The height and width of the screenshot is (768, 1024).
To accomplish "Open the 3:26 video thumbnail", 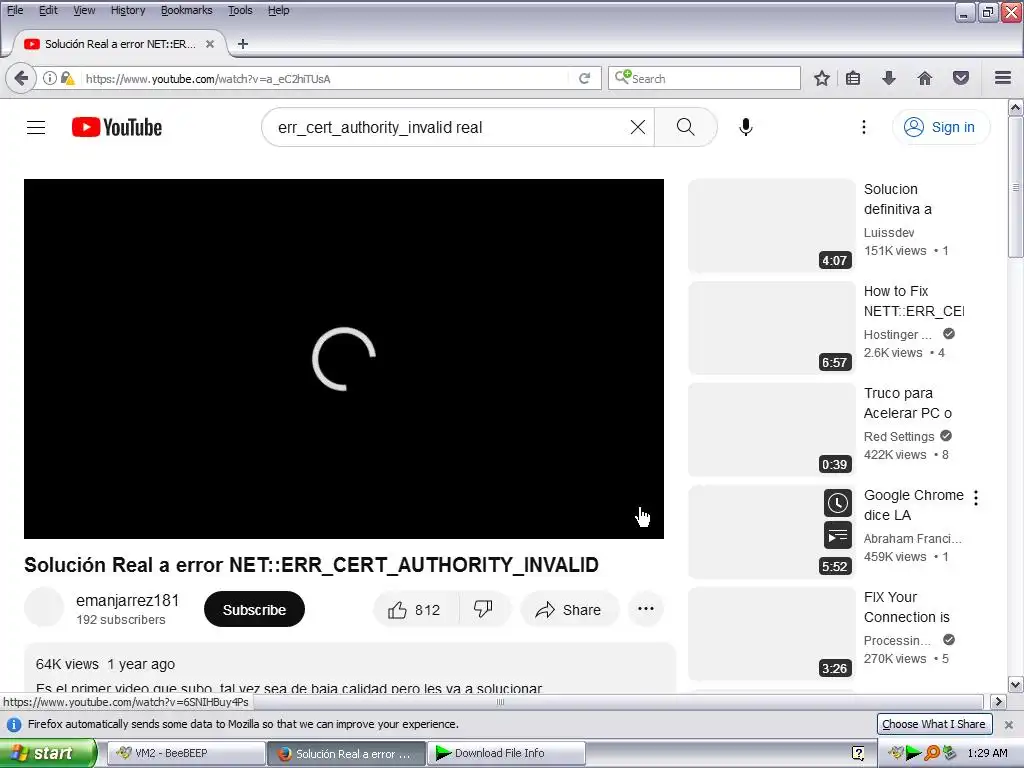I will tap(771, 633).
